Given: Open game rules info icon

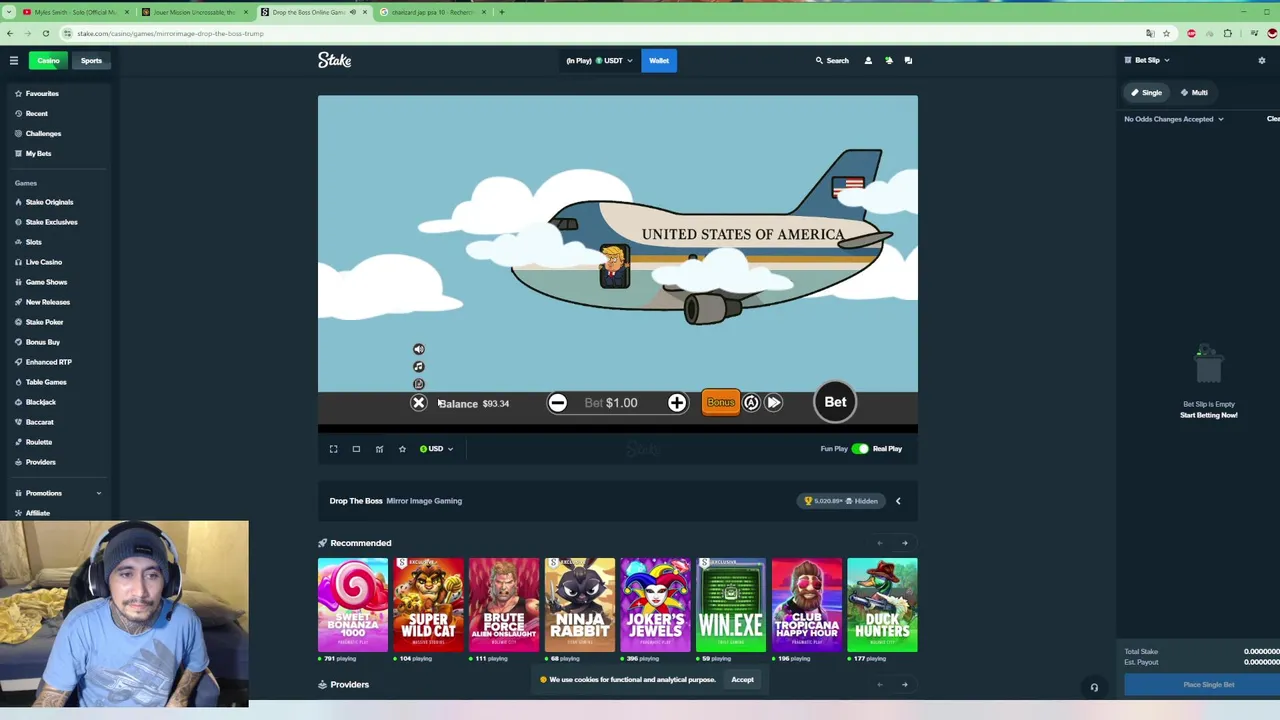Looking at the screenshot, I should coord(419,384).
